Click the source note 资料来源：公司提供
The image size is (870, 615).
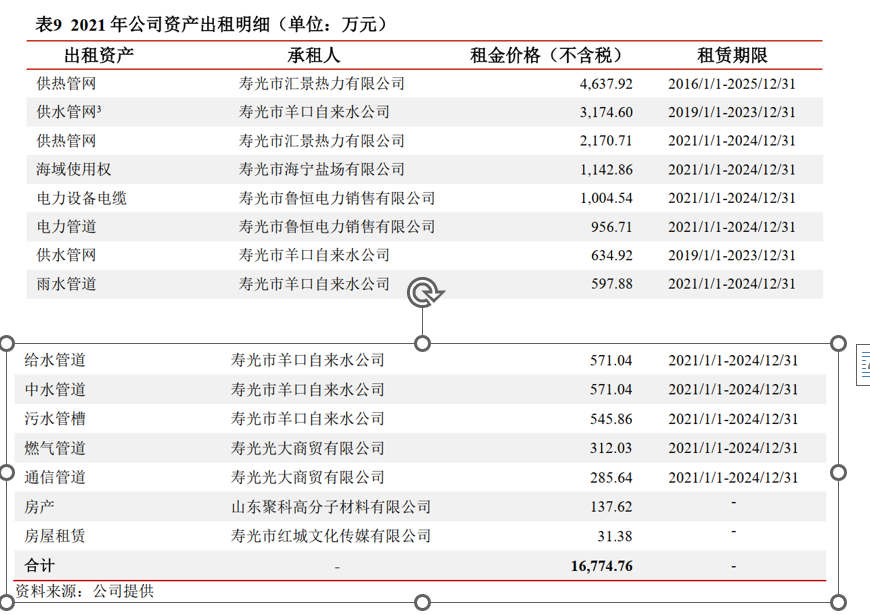pos(84,591)
